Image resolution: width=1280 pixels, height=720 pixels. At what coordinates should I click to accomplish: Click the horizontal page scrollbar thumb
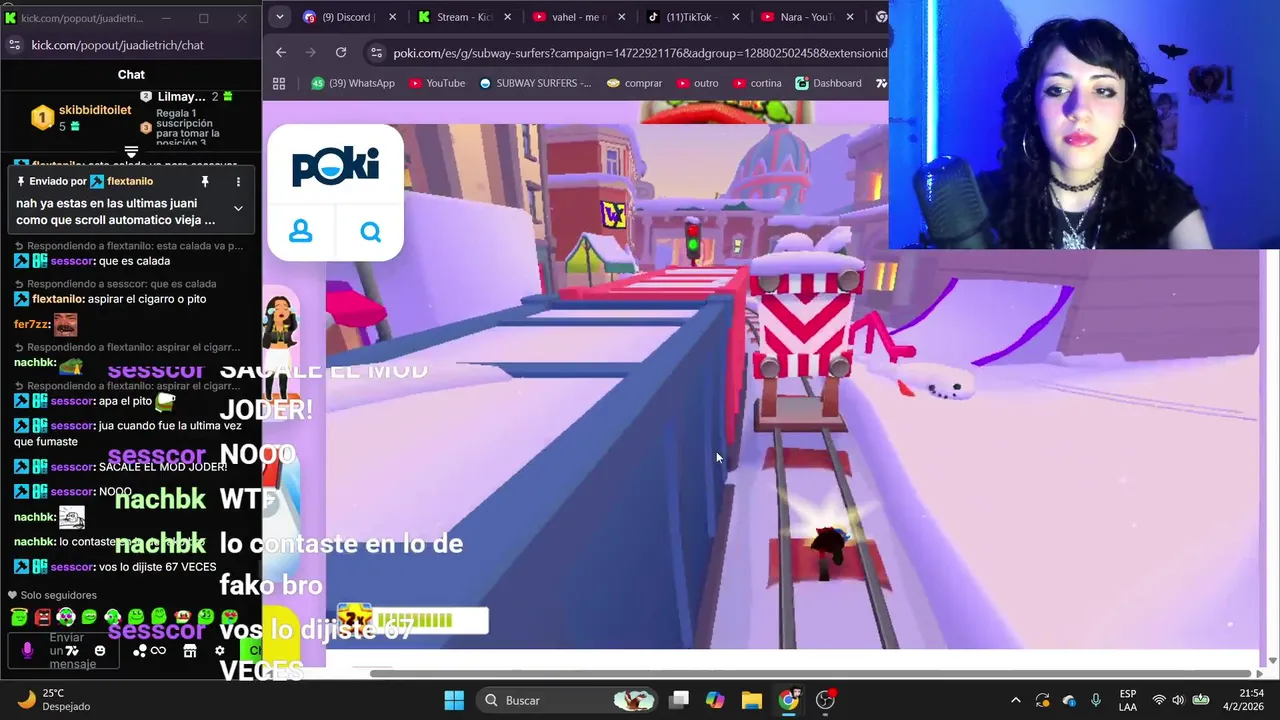click(810, 673)
